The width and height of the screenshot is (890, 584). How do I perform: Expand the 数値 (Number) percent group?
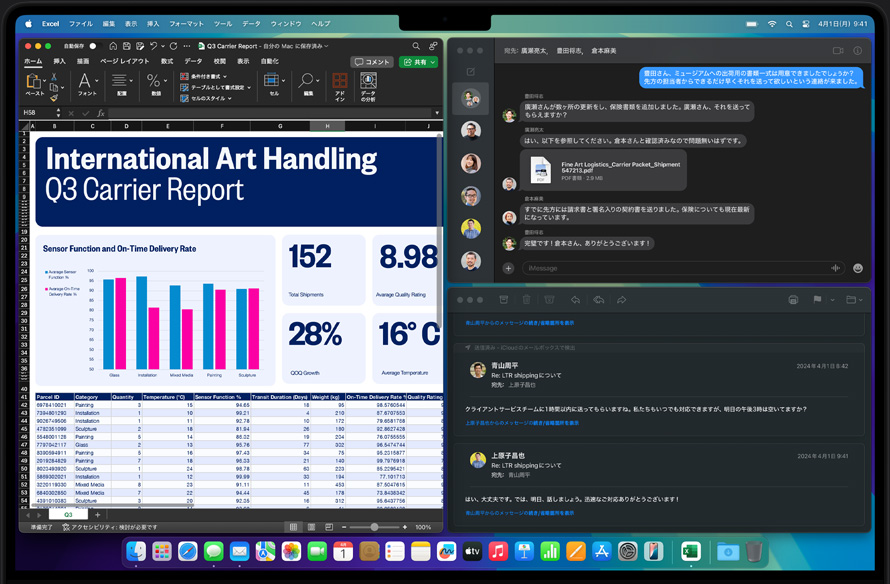tap(165, 81)
